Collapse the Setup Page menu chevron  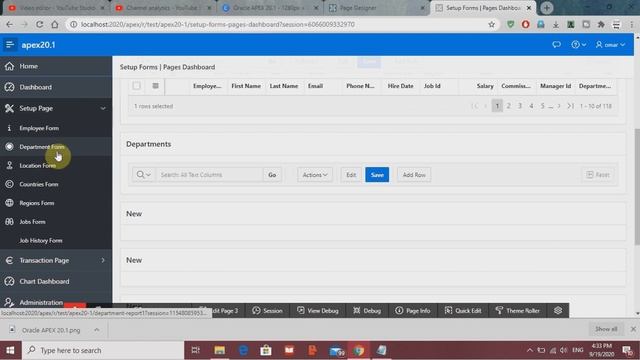103,108
